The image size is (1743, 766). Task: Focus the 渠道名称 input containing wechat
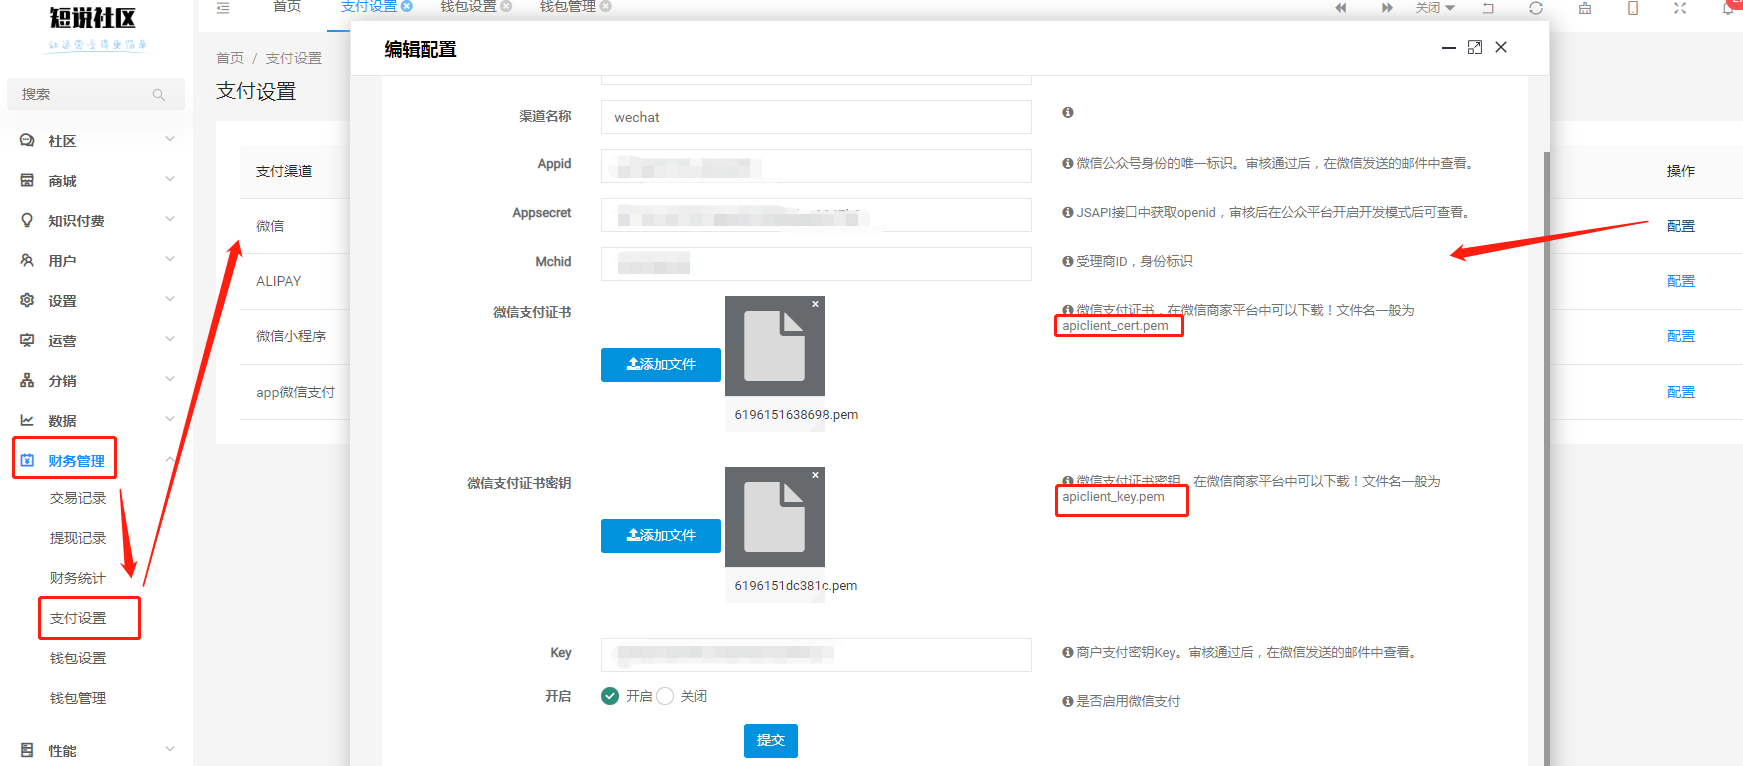coord(816,117)
